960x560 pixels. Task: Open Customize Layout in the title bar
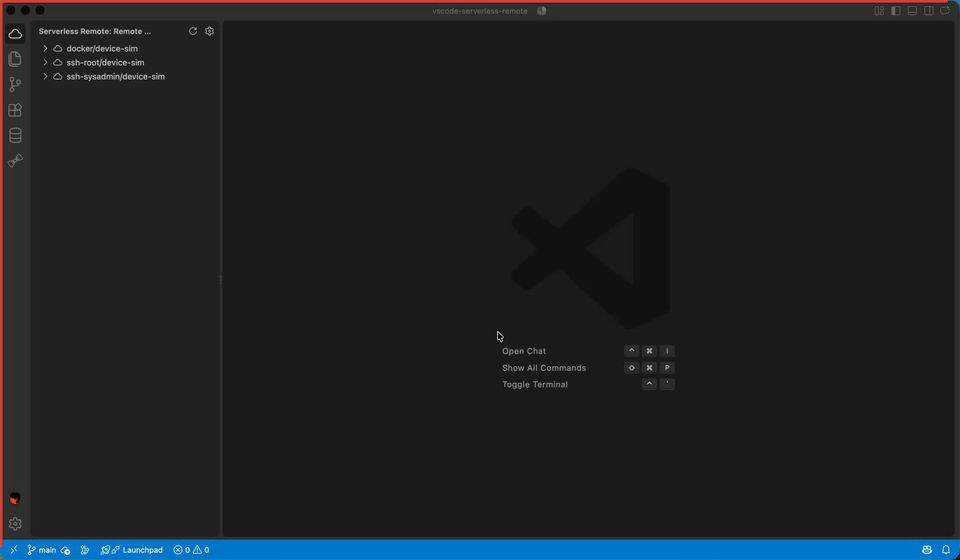(x=879, y=11)
